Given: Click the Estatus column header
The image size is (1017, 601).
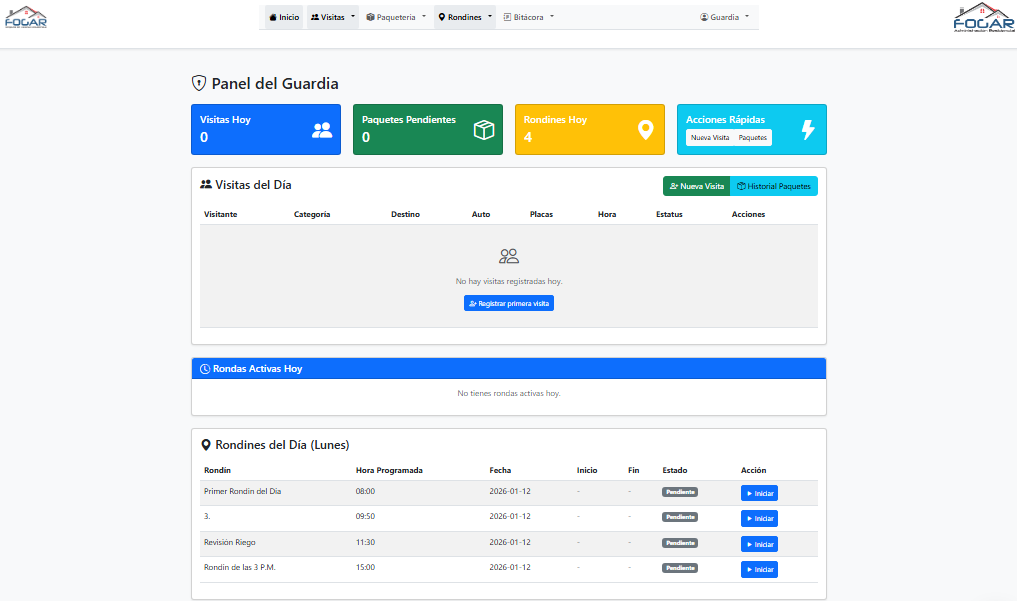Looking at the screenshot, I should (x=669, y=215).
